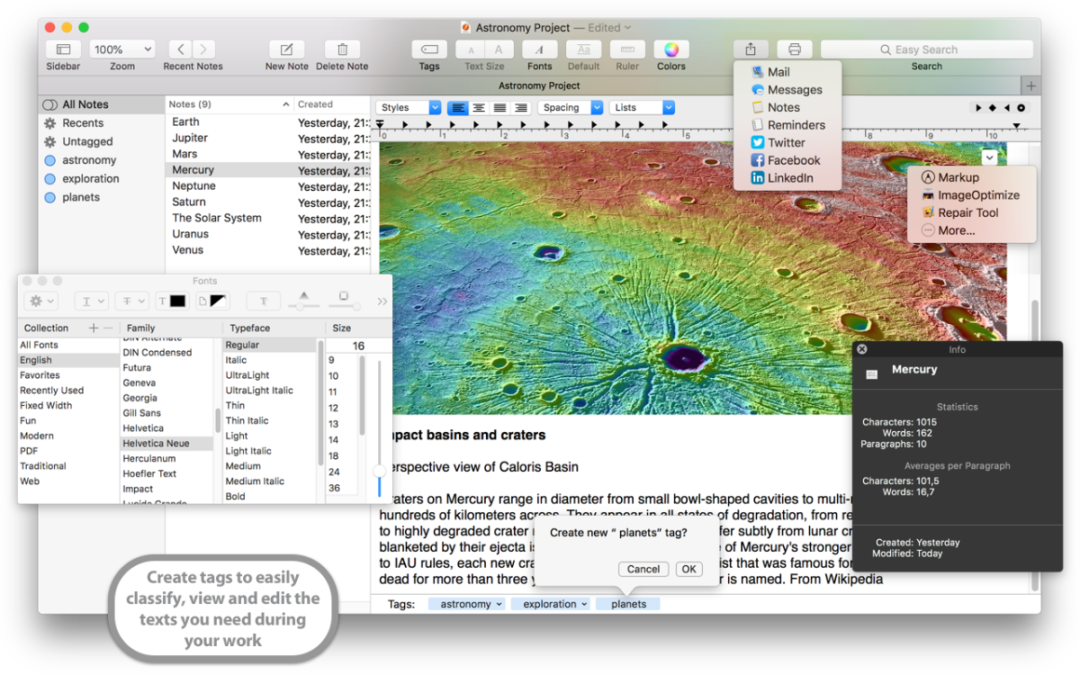Toggle the Sidebar using its toolbar icon
This screenshot has width=1080, height=675.
63,48
